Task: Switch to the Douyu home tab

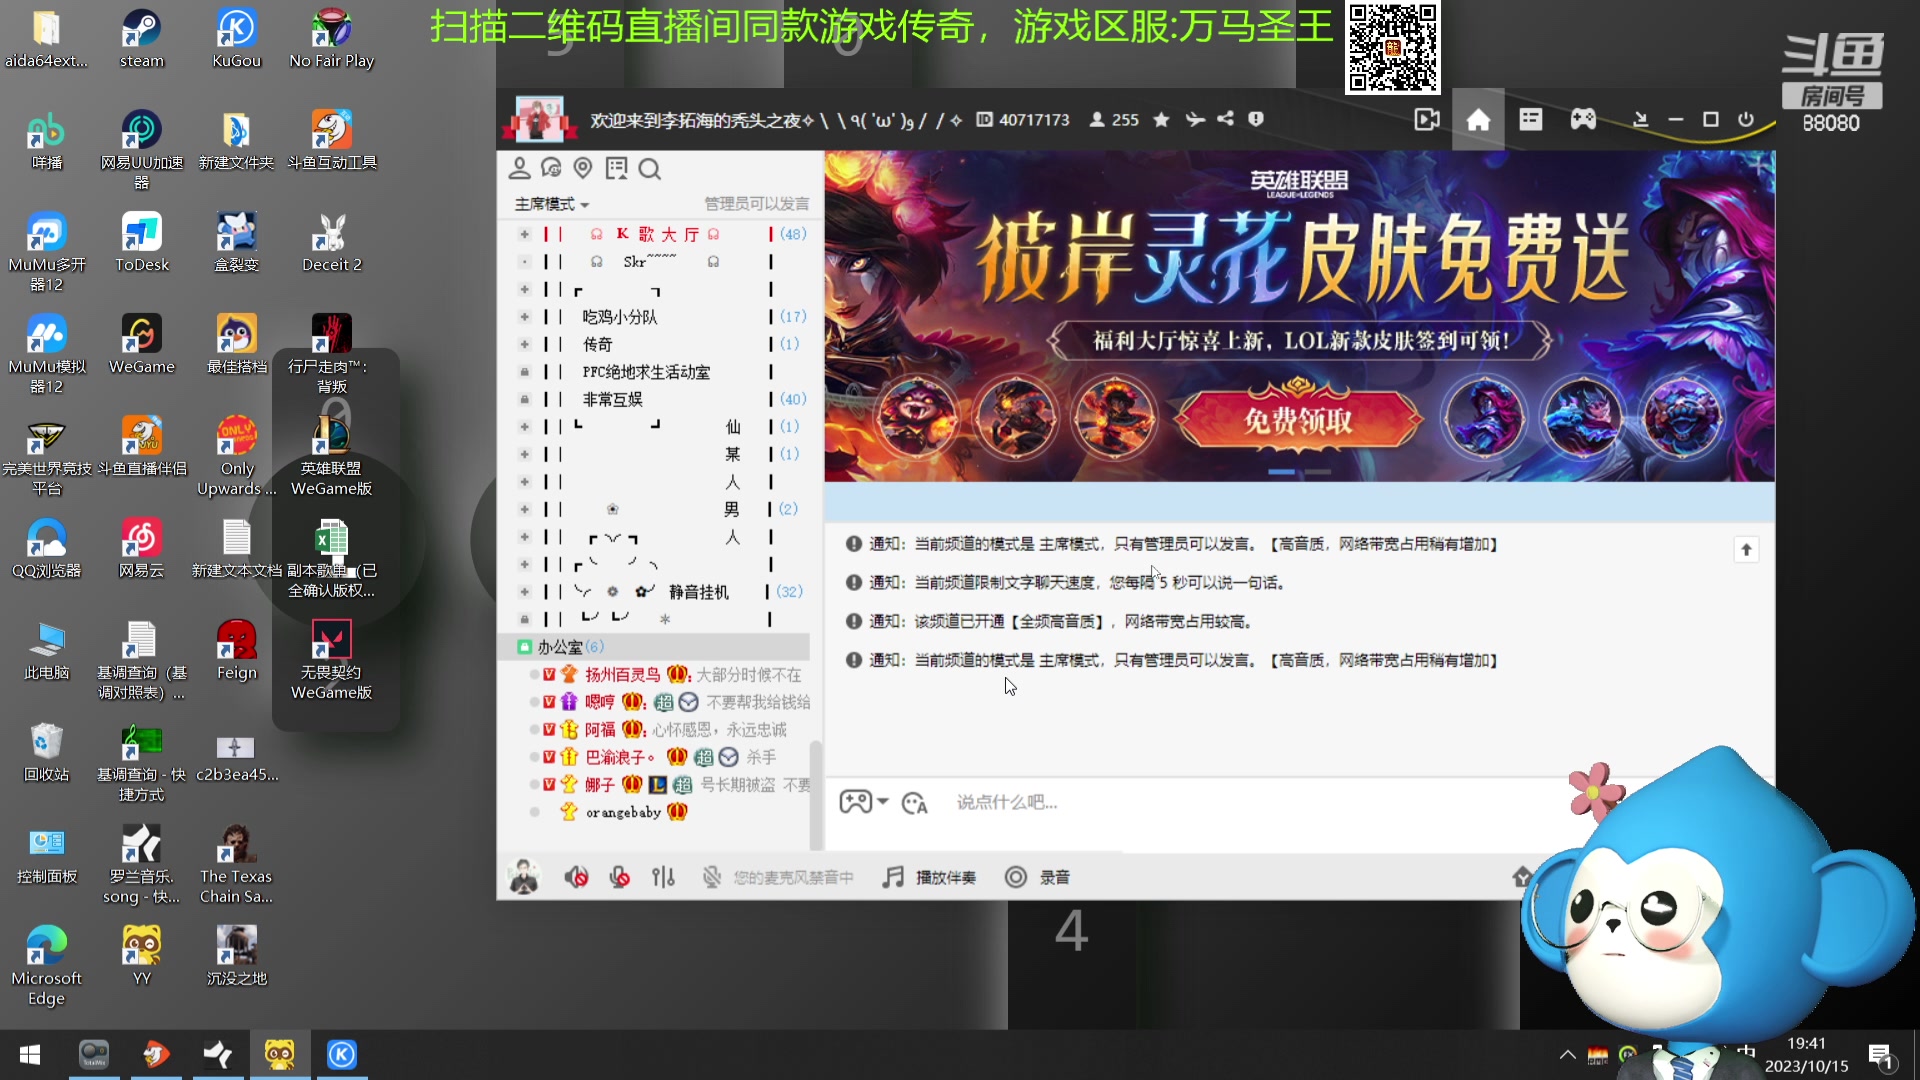Action: pos(1477,119)
